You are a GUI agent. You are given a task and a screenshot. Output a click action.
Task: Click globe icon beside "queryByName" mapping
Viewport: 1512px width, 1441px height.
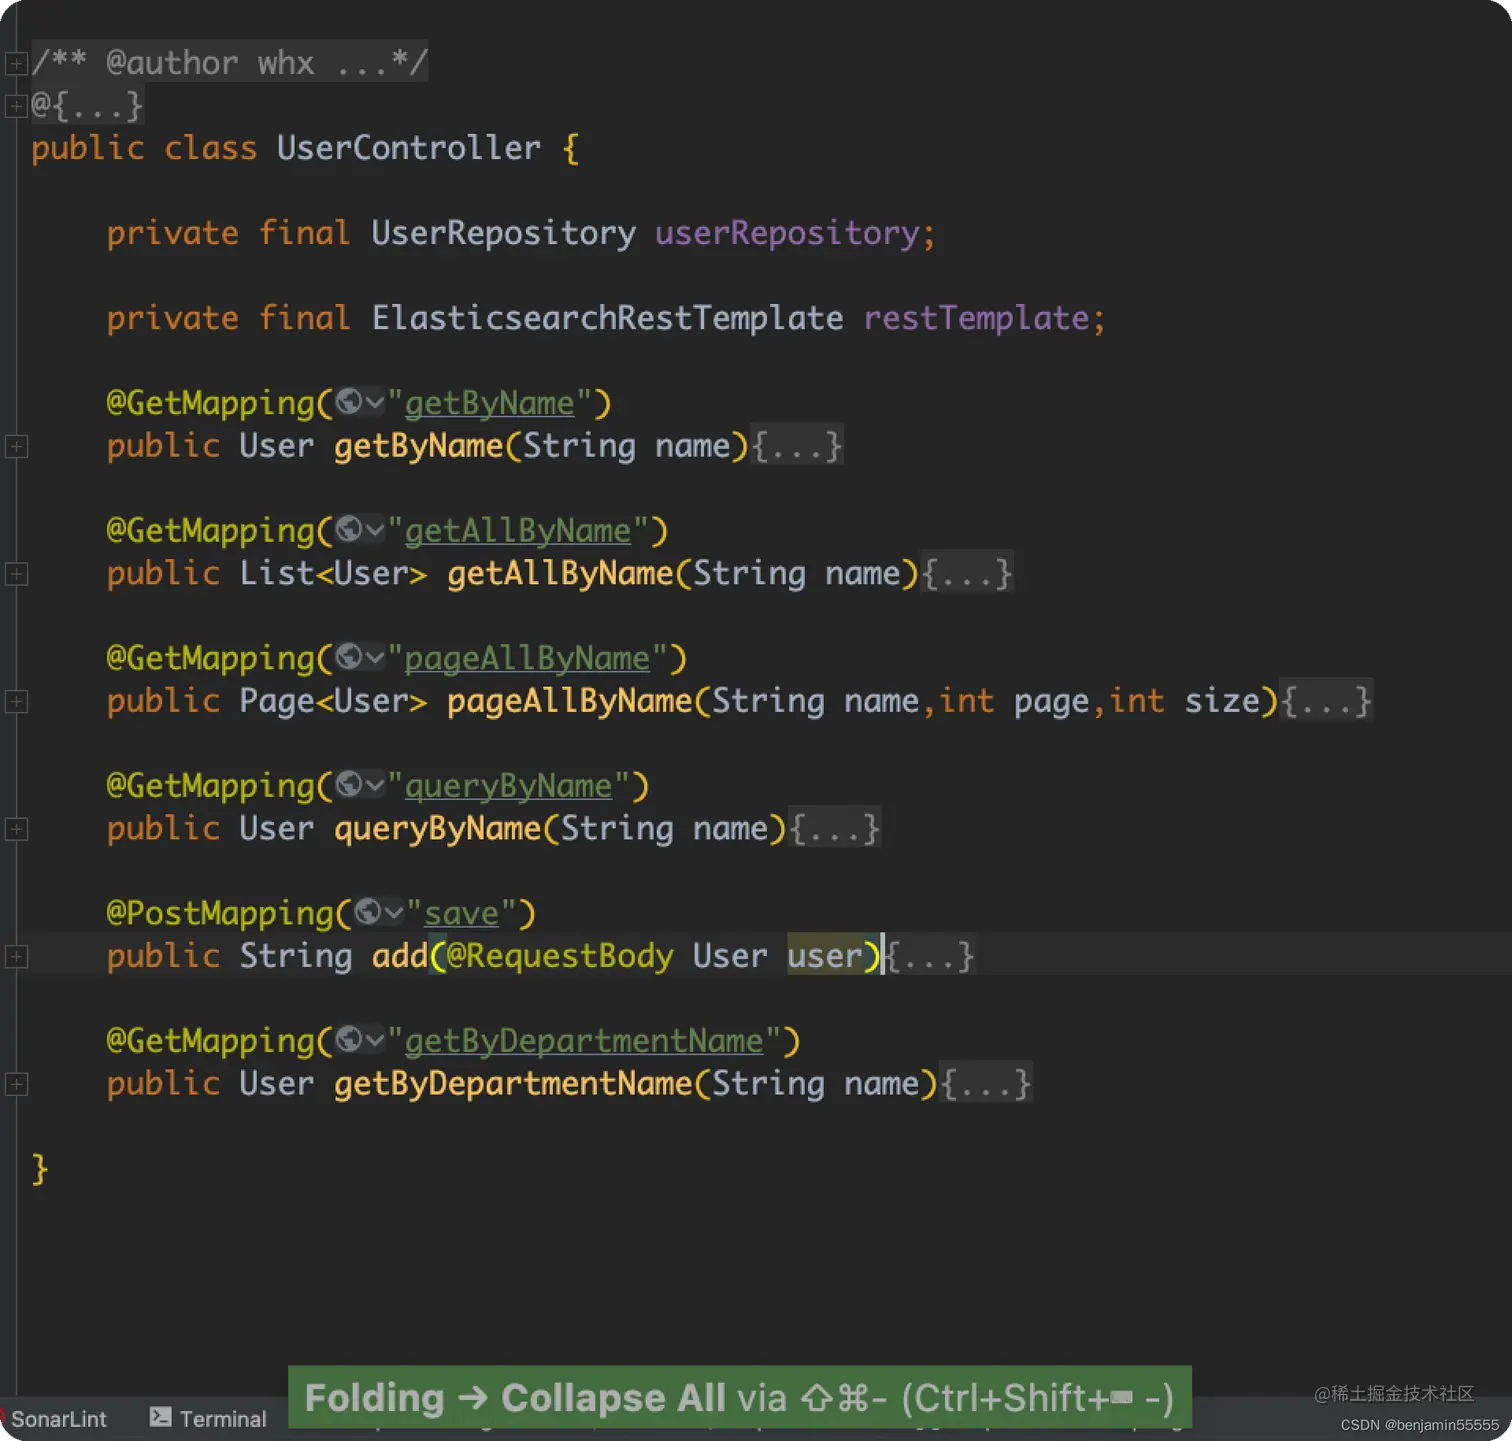coord(349,784)
